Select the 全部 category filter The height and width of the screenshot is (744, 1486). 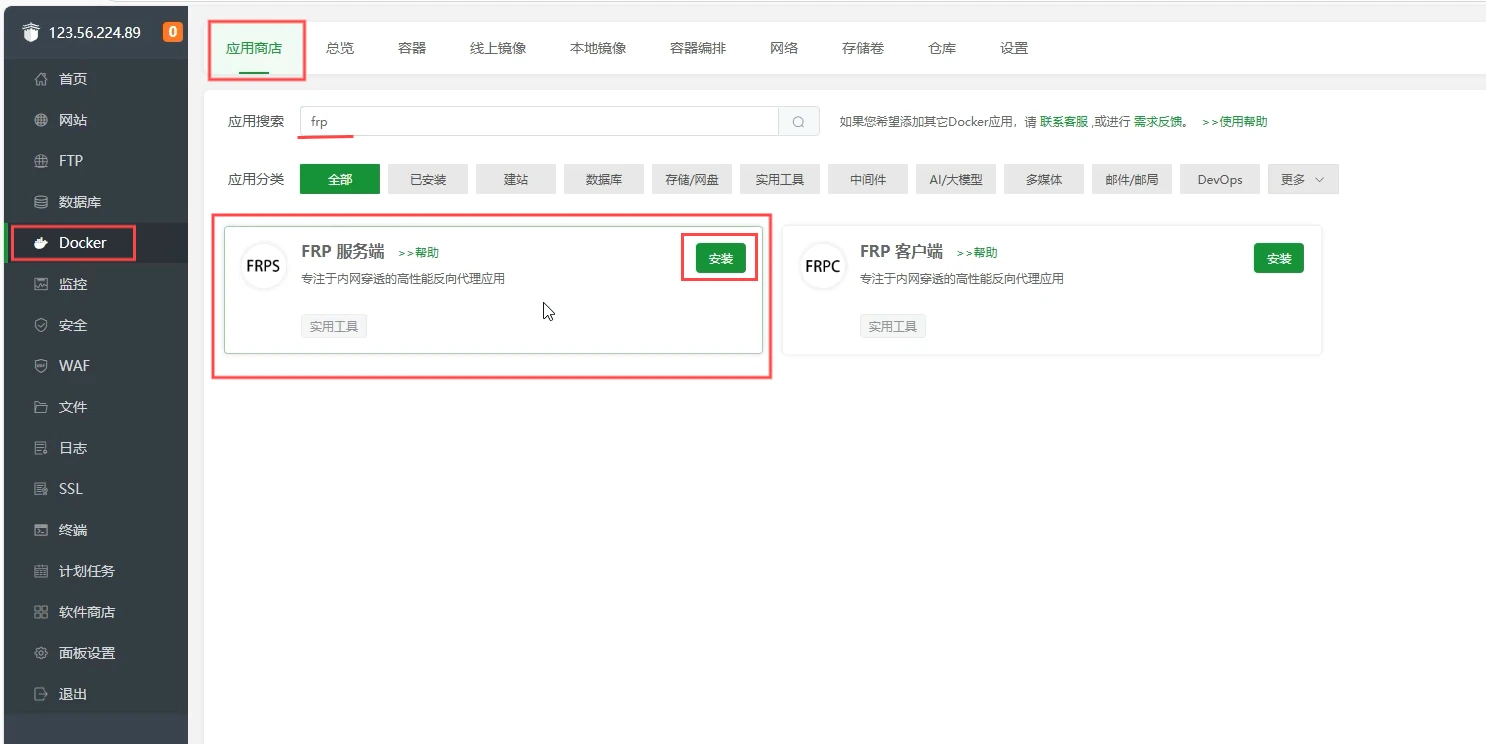point(340,180)
